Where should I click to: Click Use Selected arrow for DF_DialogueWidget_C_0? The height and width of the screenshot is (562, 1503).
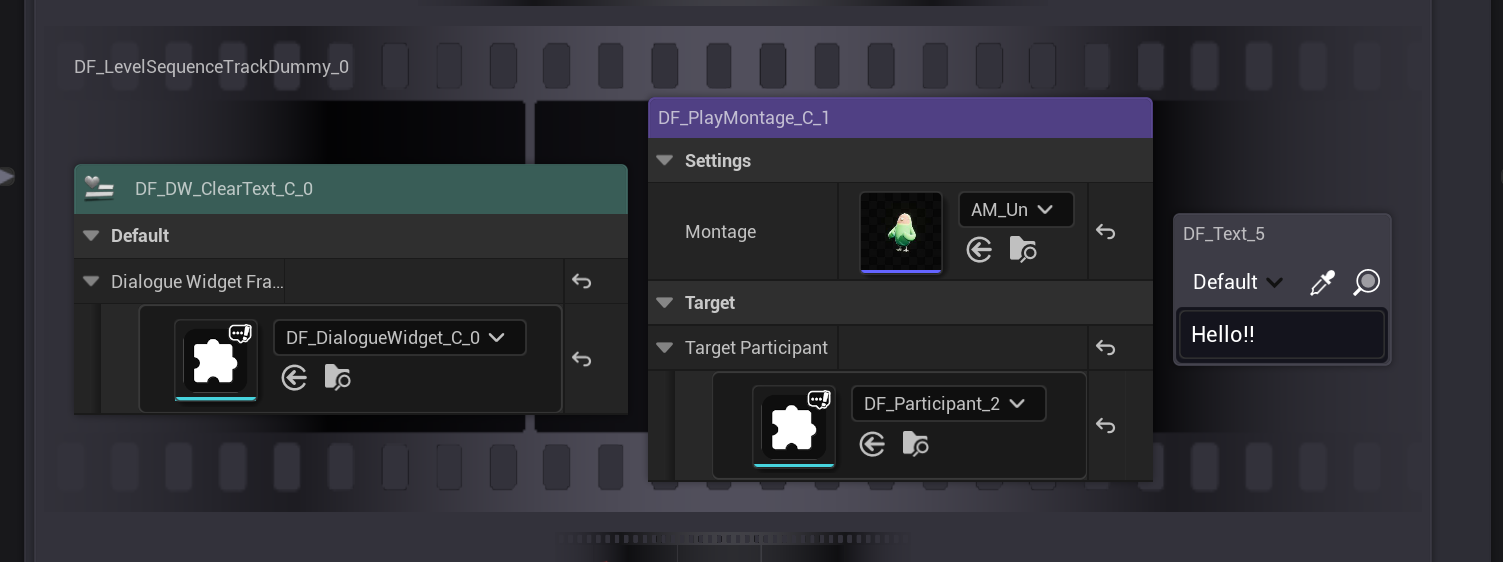click(294, 378)
